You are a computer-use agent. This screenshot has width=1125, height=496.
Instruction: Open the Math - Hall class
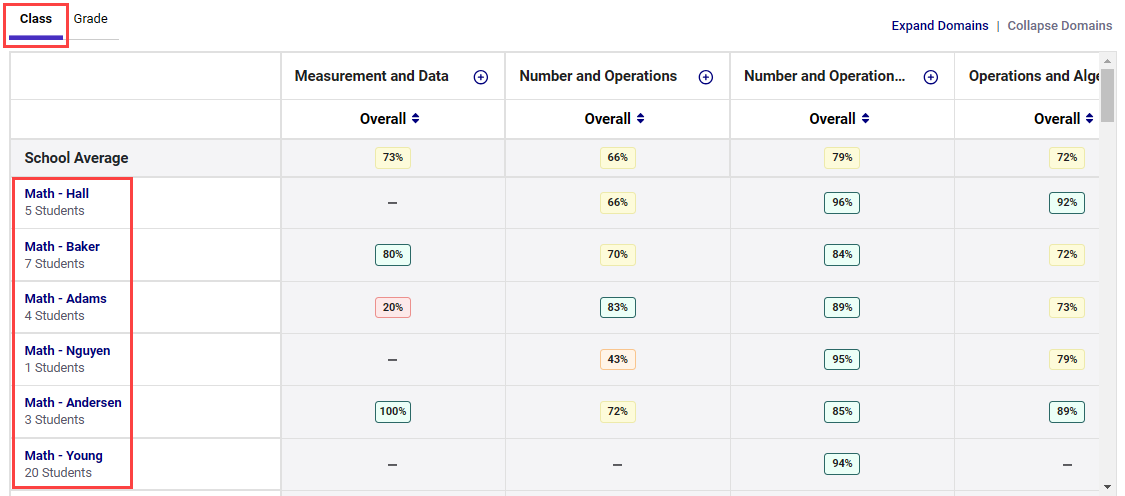click(57, 194)
